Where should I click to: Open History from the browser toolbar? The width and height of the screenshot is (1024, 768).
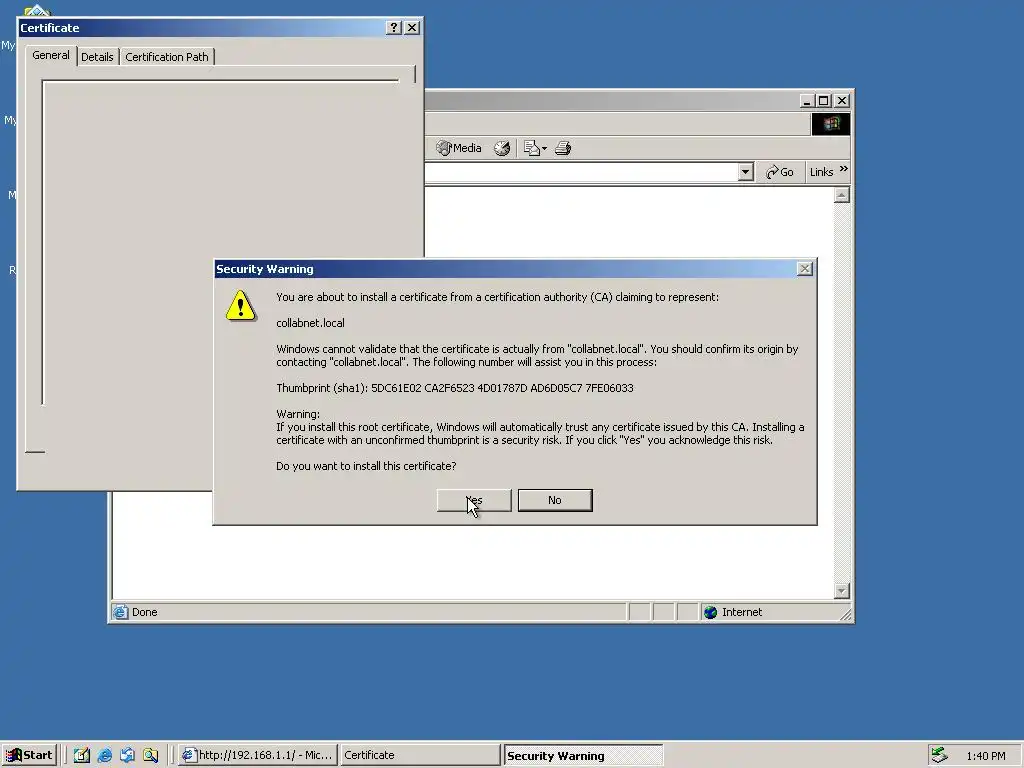point(502,148)
